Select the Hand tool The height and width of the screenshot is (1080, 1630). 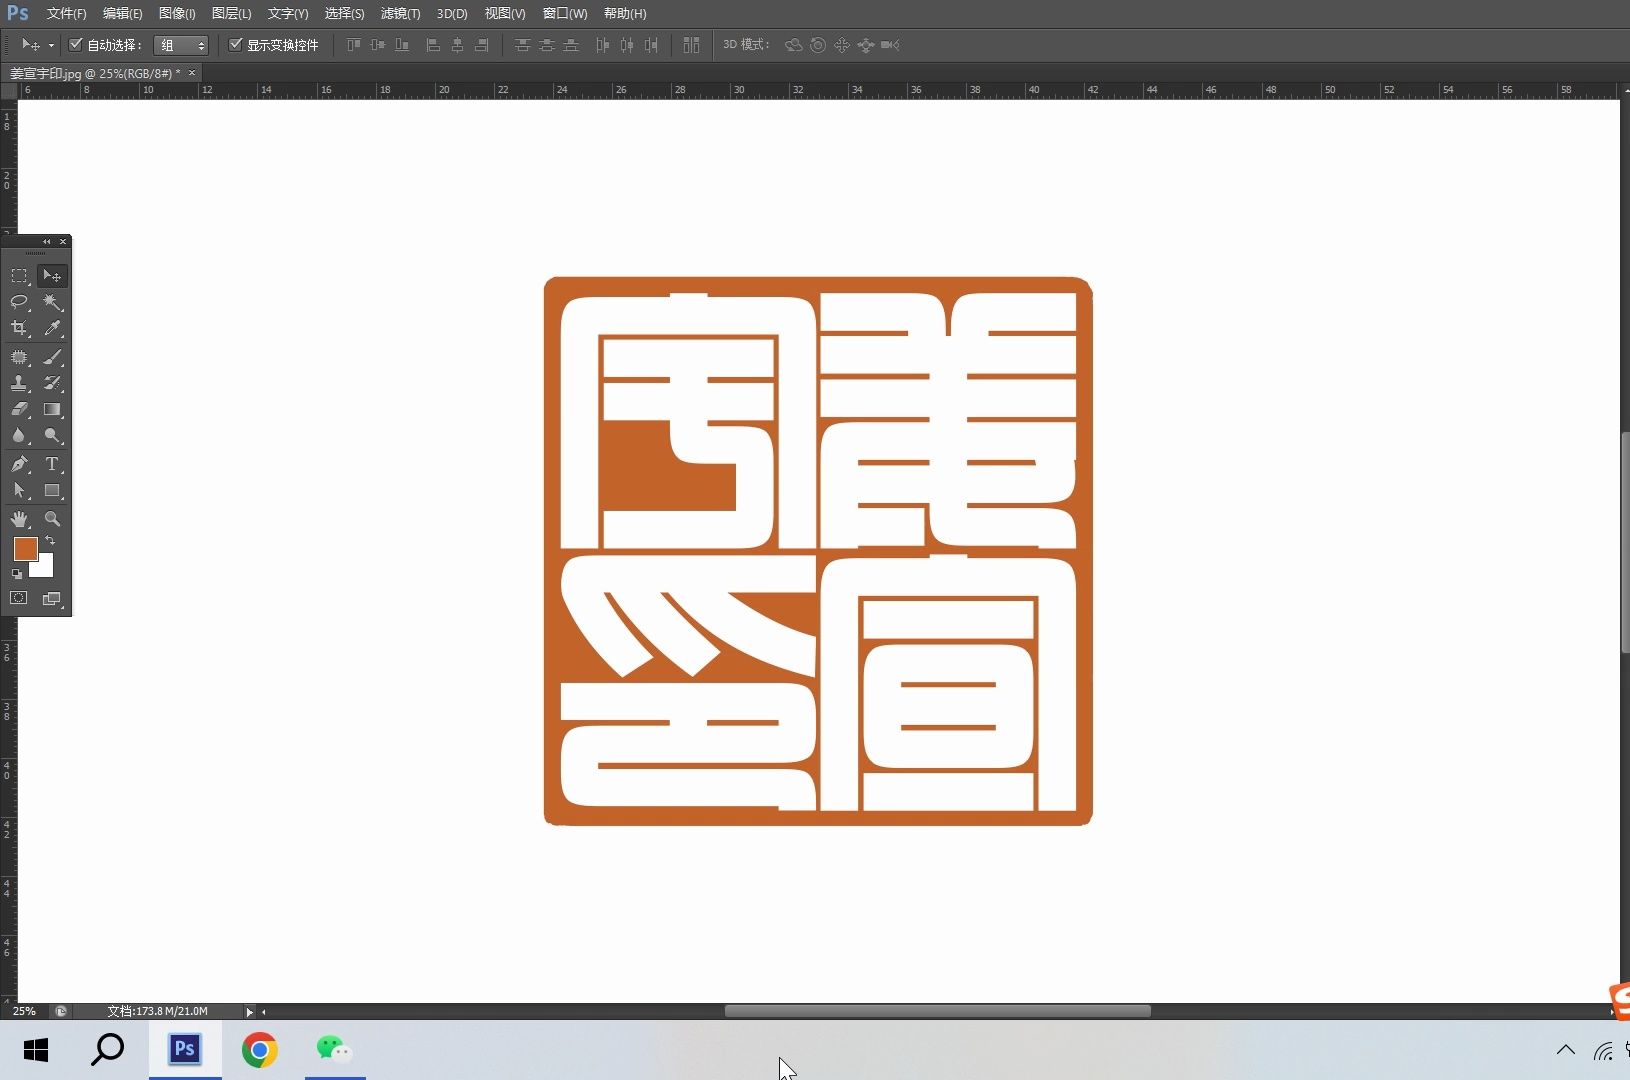click(19, 519)
